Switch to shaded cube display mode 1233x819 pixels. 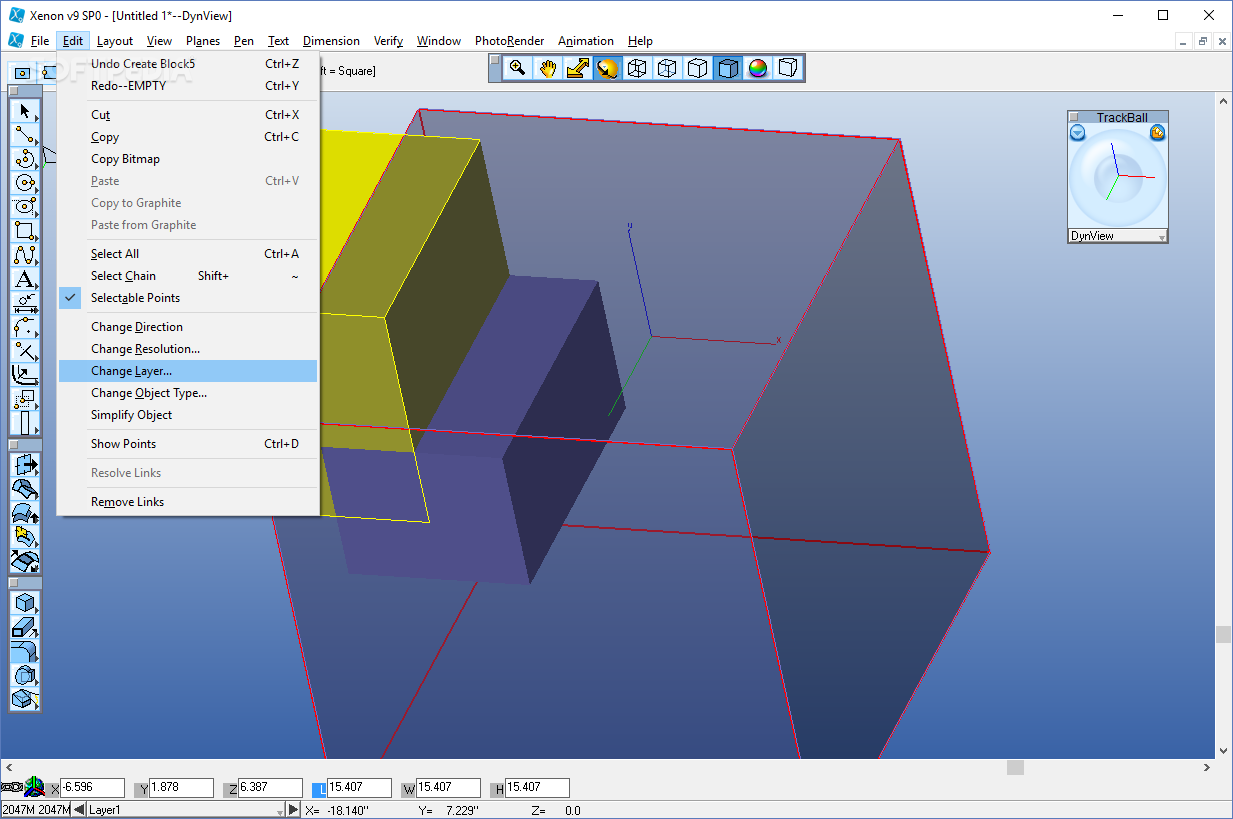click(728, 68)
